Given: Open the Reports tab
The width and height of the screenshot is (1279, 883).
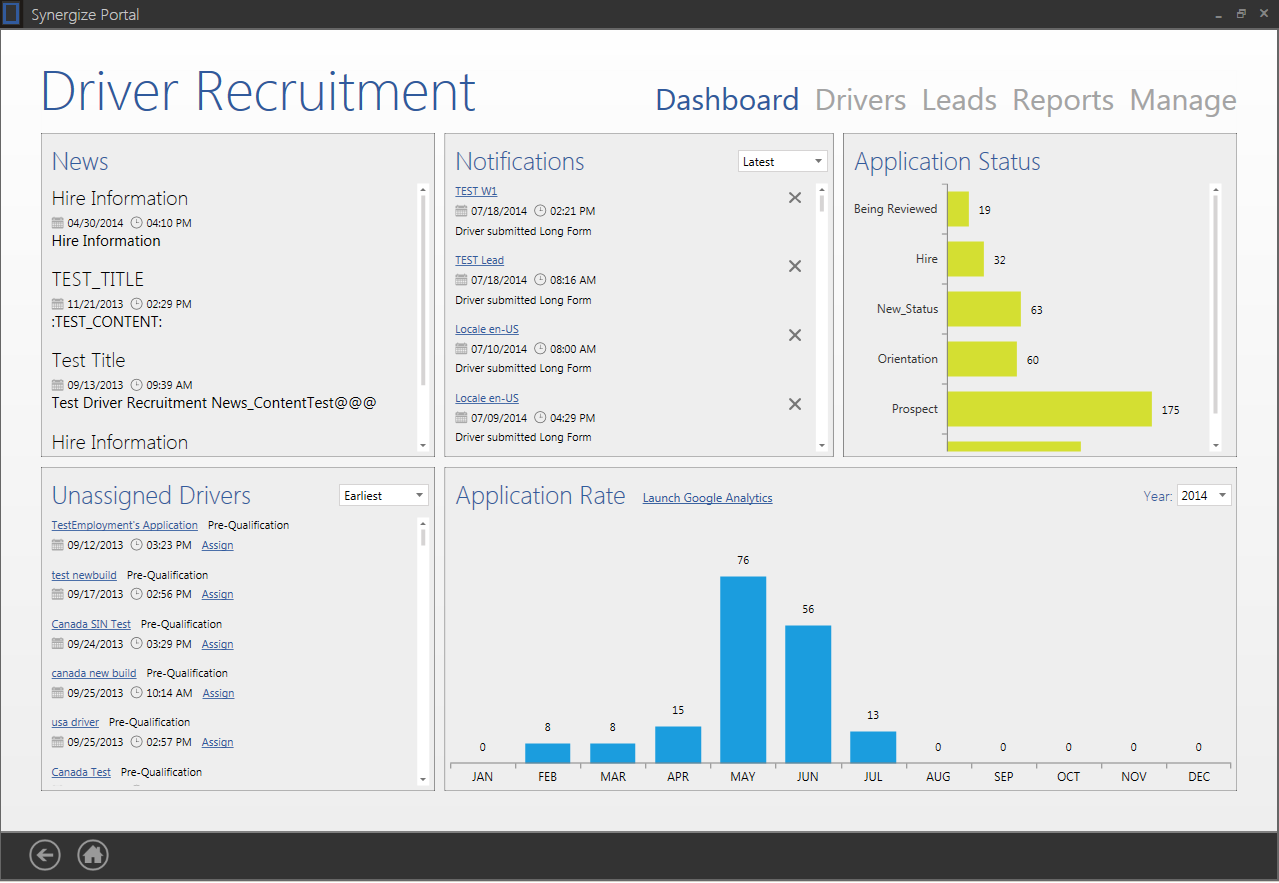Looking at the screenshot, I should point(1063,100).
